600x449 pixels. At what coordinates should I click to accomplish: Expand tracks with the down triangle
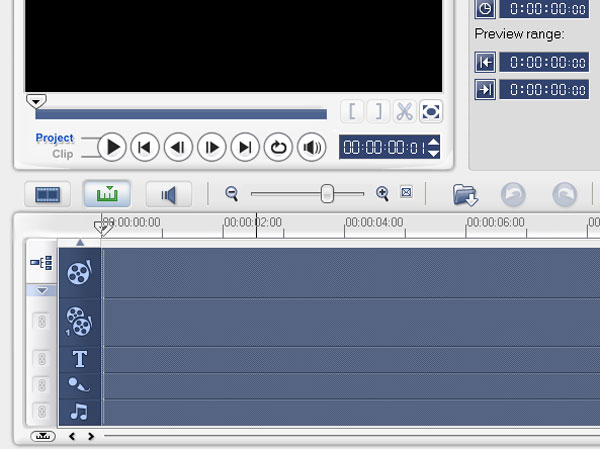[42, 291]
